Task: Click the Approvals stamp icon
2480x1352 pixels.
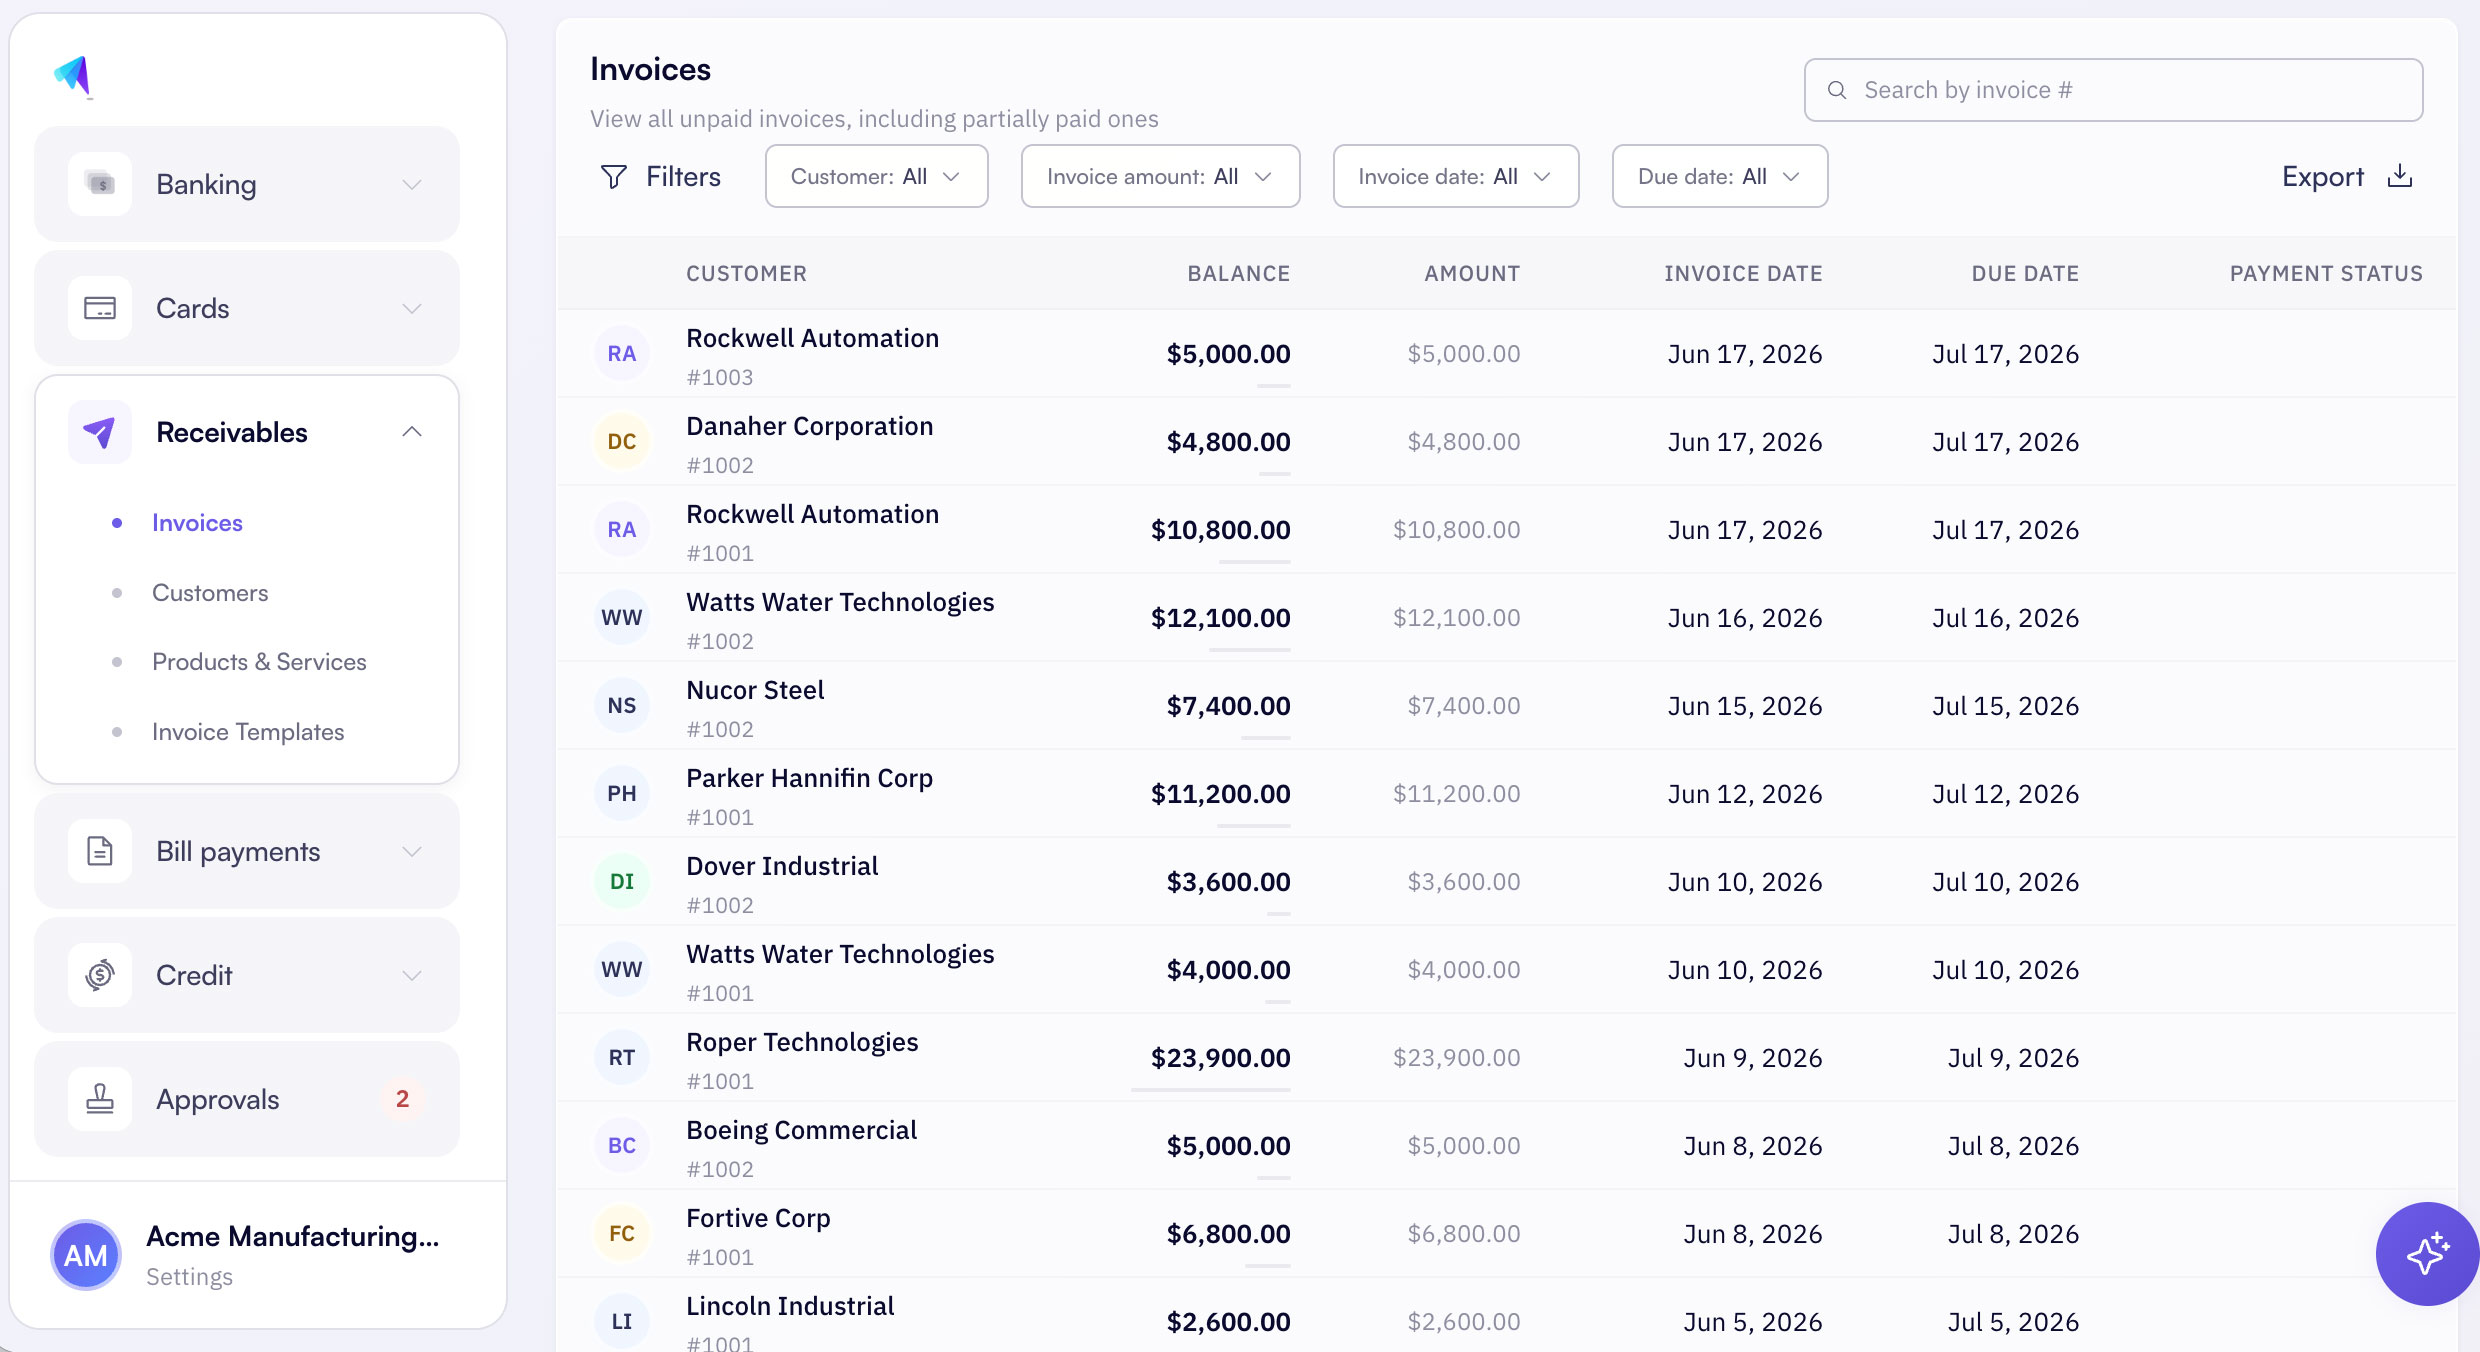Action: tap(100, 1099)
